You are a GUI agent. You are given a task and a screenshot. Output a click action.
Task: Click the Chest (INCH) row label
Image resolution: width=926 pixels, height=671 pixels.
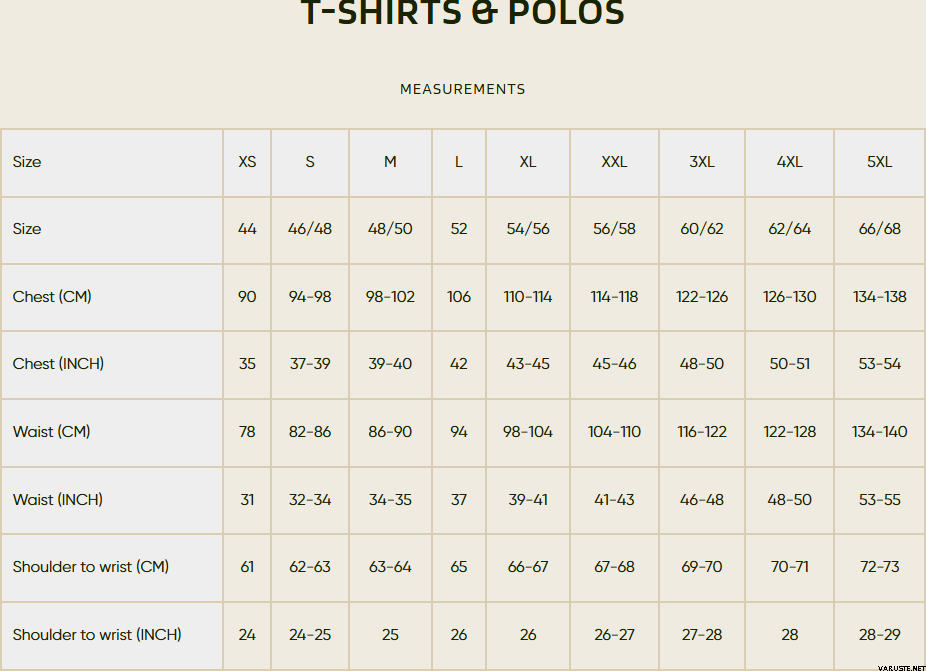click(58, 364)
